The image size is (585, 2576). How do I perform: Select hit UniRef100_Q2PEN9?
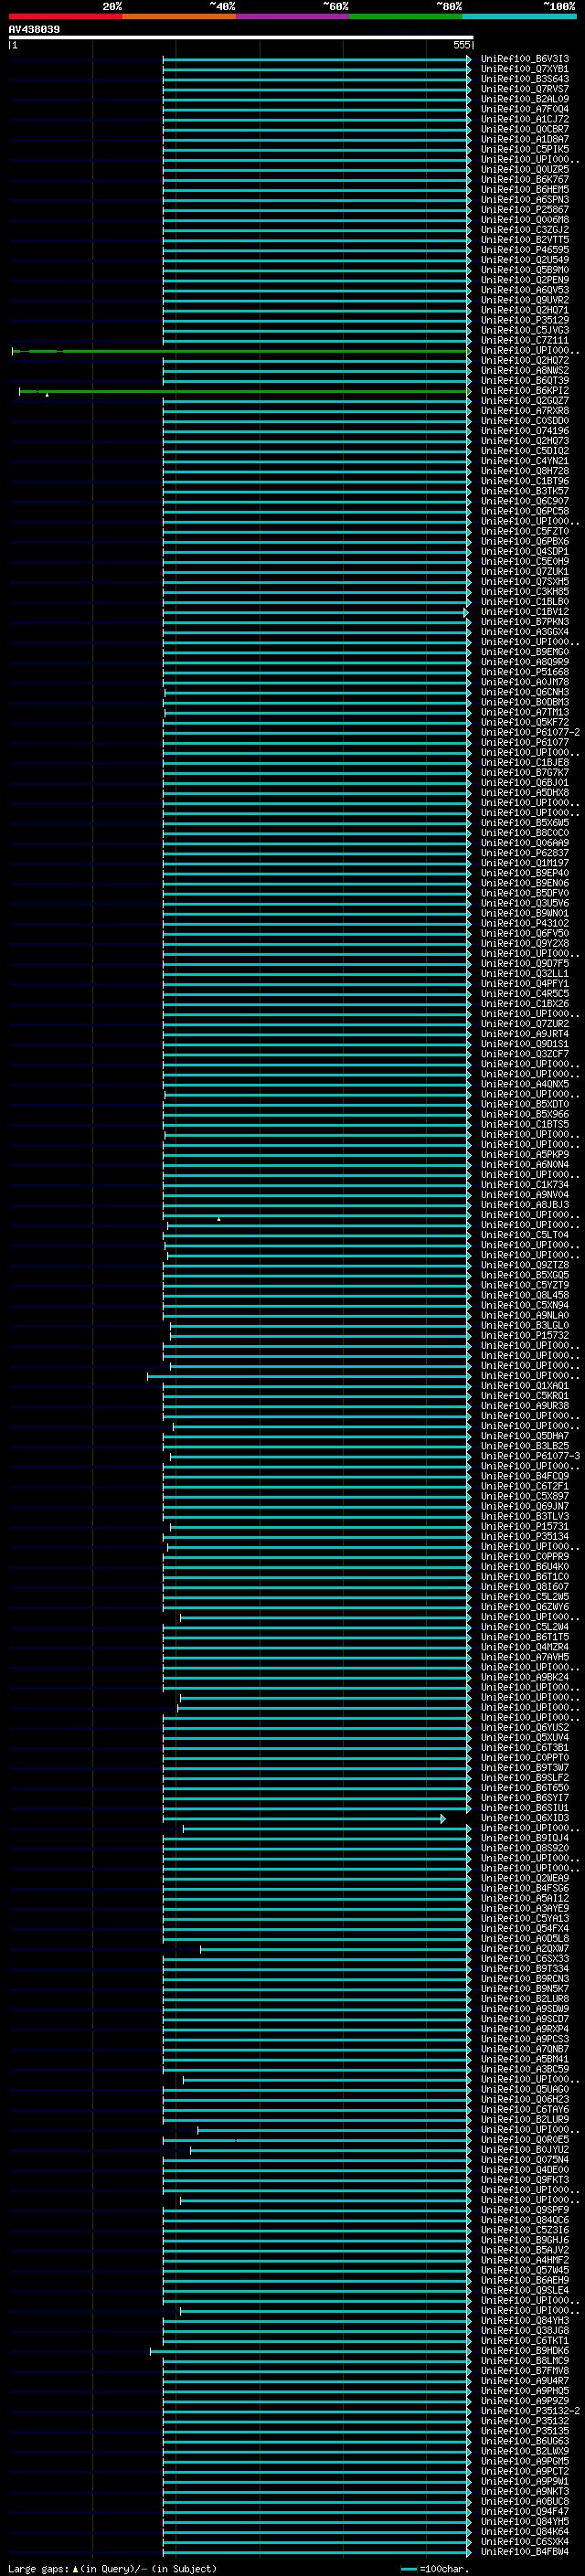(525, 280)
